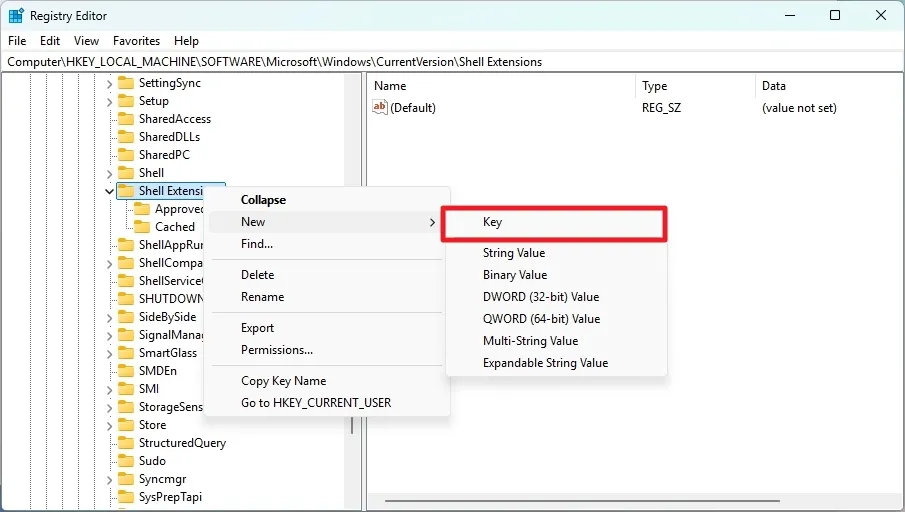
Task: Click the Registry Editor app icon in title bar
Action: coord(16,15)
